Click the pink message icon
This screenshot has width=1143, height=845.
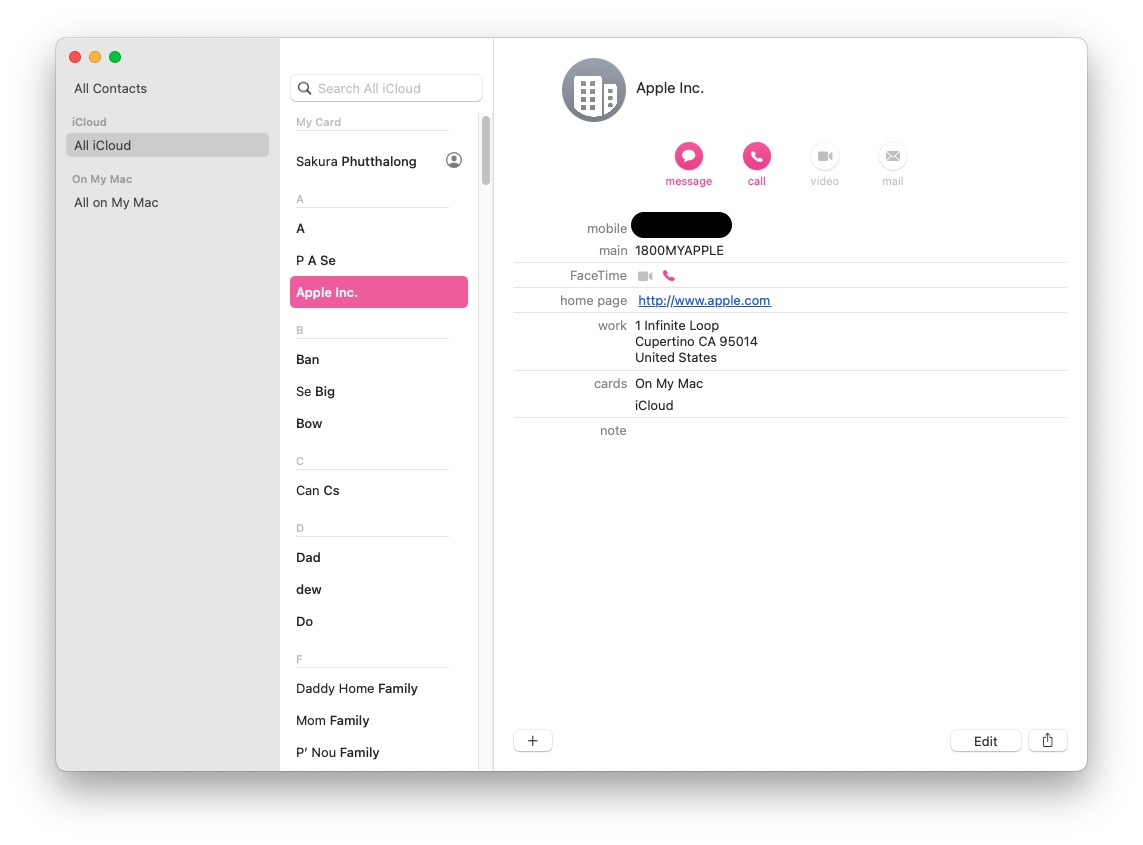(688, 156)
